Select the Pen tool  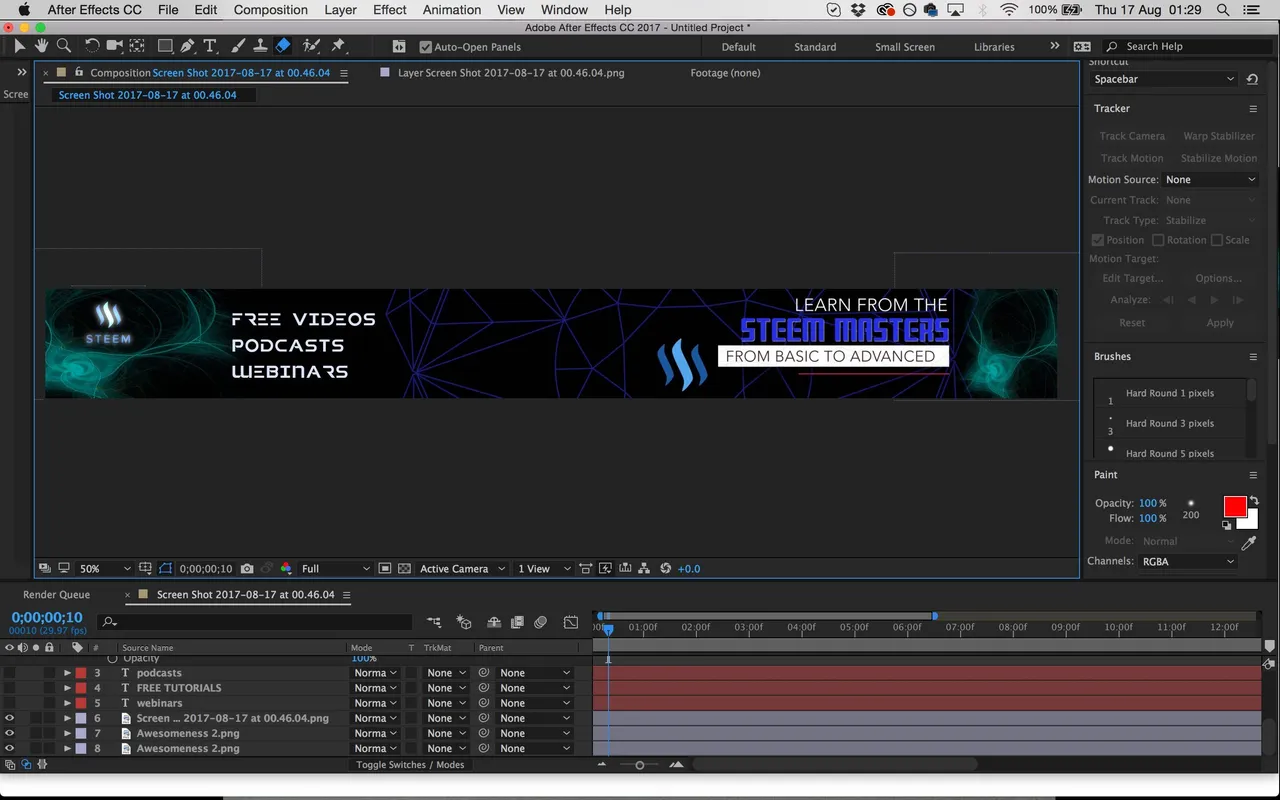[x=188, y=46]
